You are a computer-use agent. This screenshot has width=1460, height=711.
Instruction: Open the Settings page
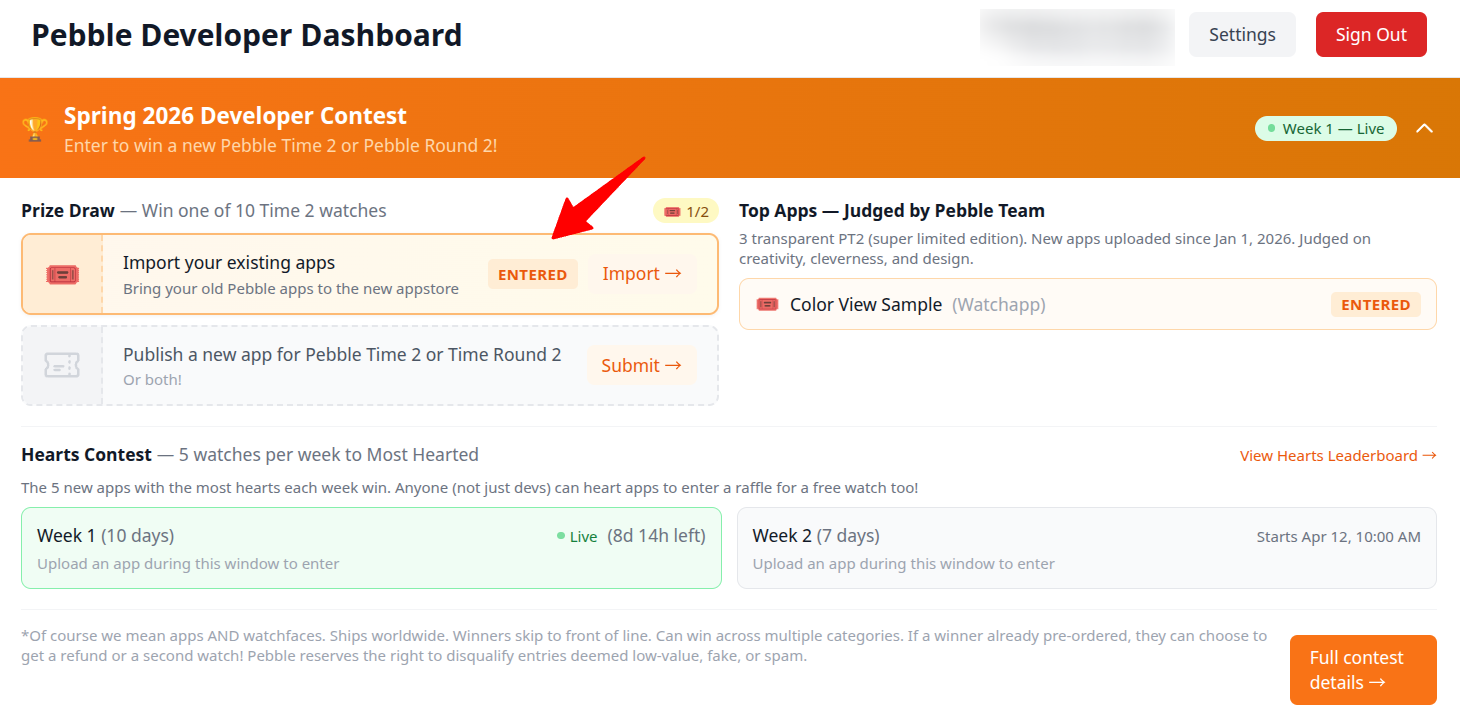[1241, 35]
